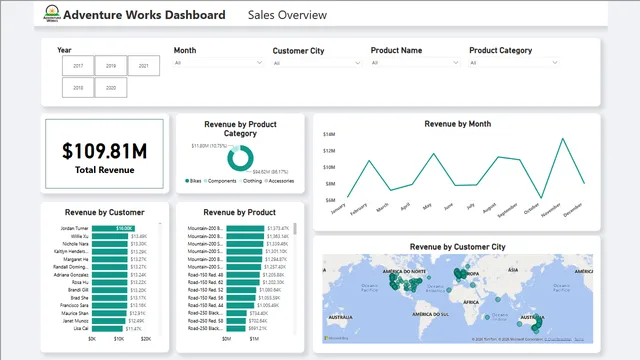Viewport: 640px width, 360px height.
Task: Click the ÁSIA label on map
Action: click(513, 270)
